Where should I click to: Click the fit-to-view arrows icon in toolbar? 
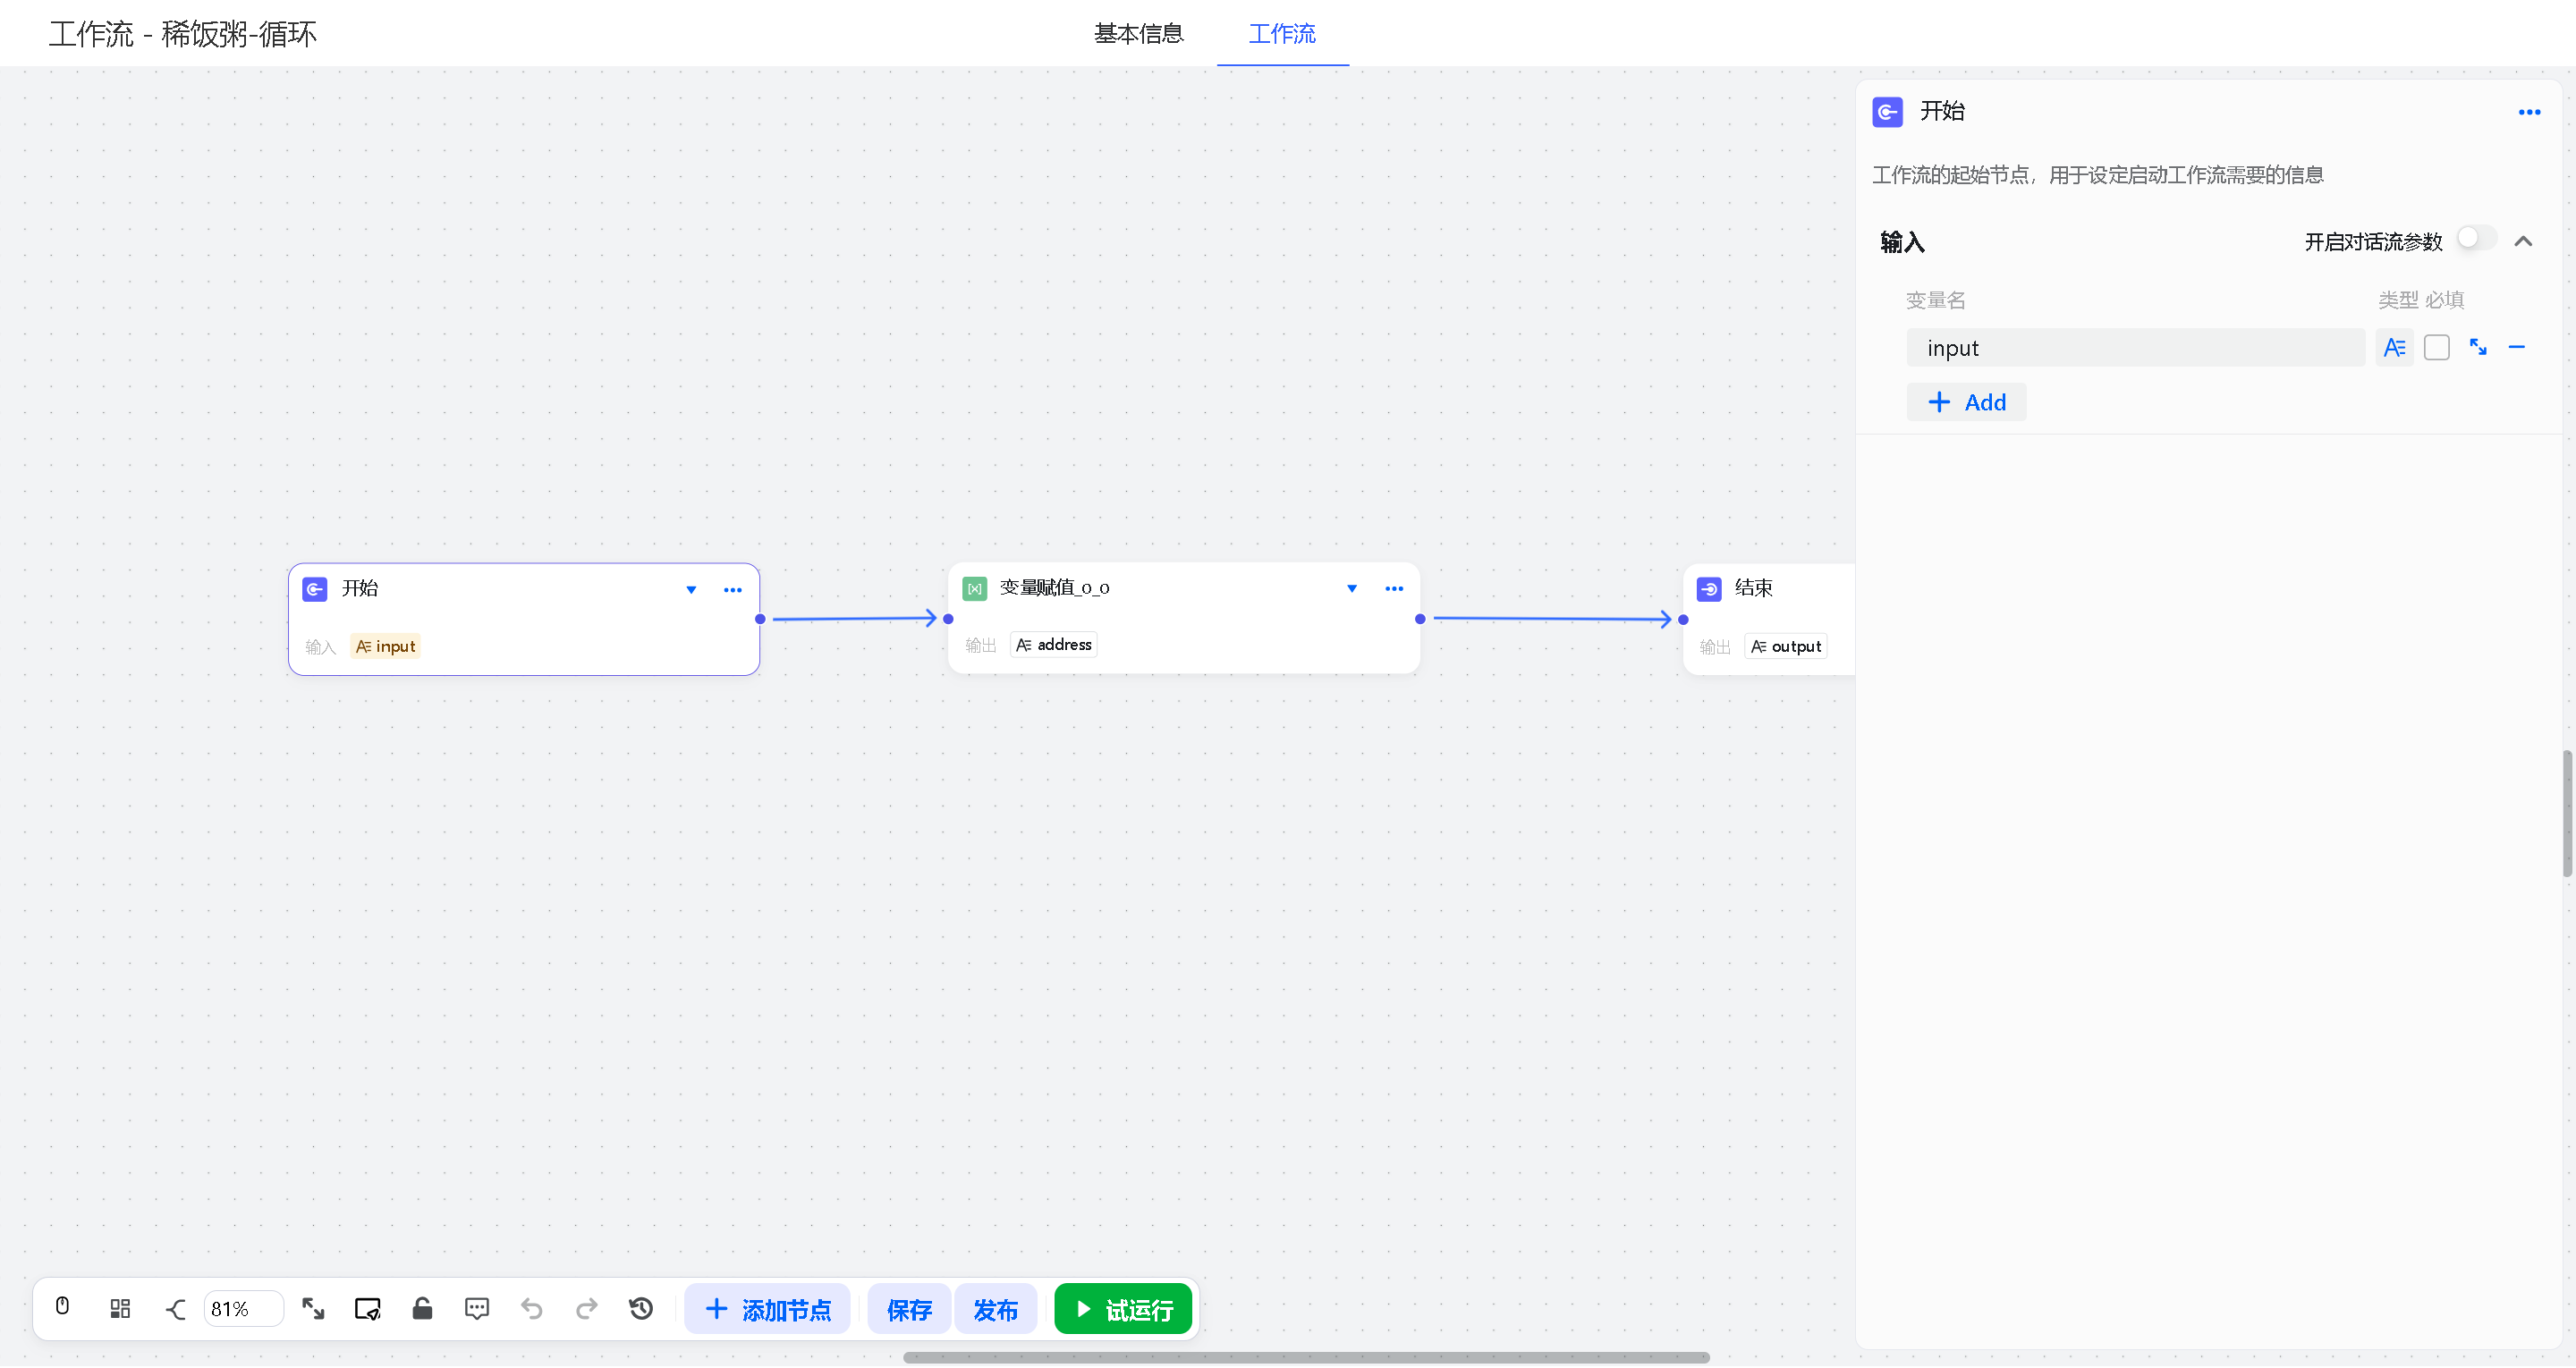click(x=313, y=1309)
